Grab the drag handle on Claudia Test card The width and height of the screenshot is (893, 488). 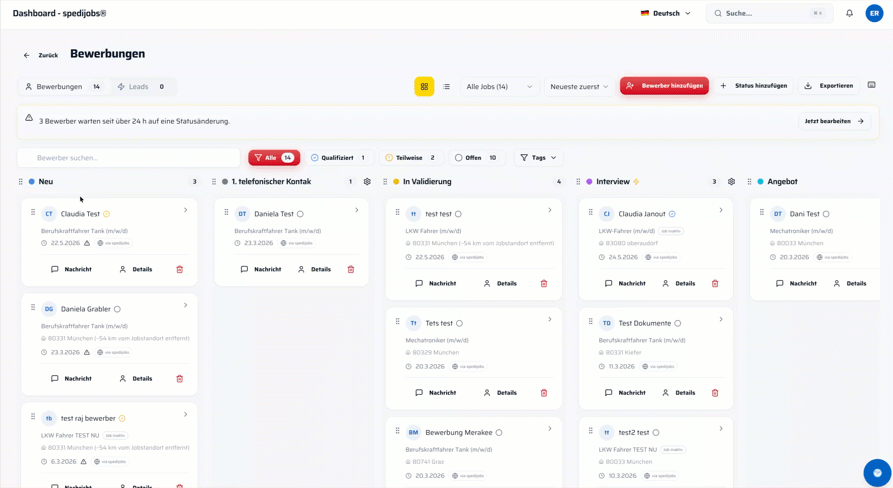pos(32,212)
